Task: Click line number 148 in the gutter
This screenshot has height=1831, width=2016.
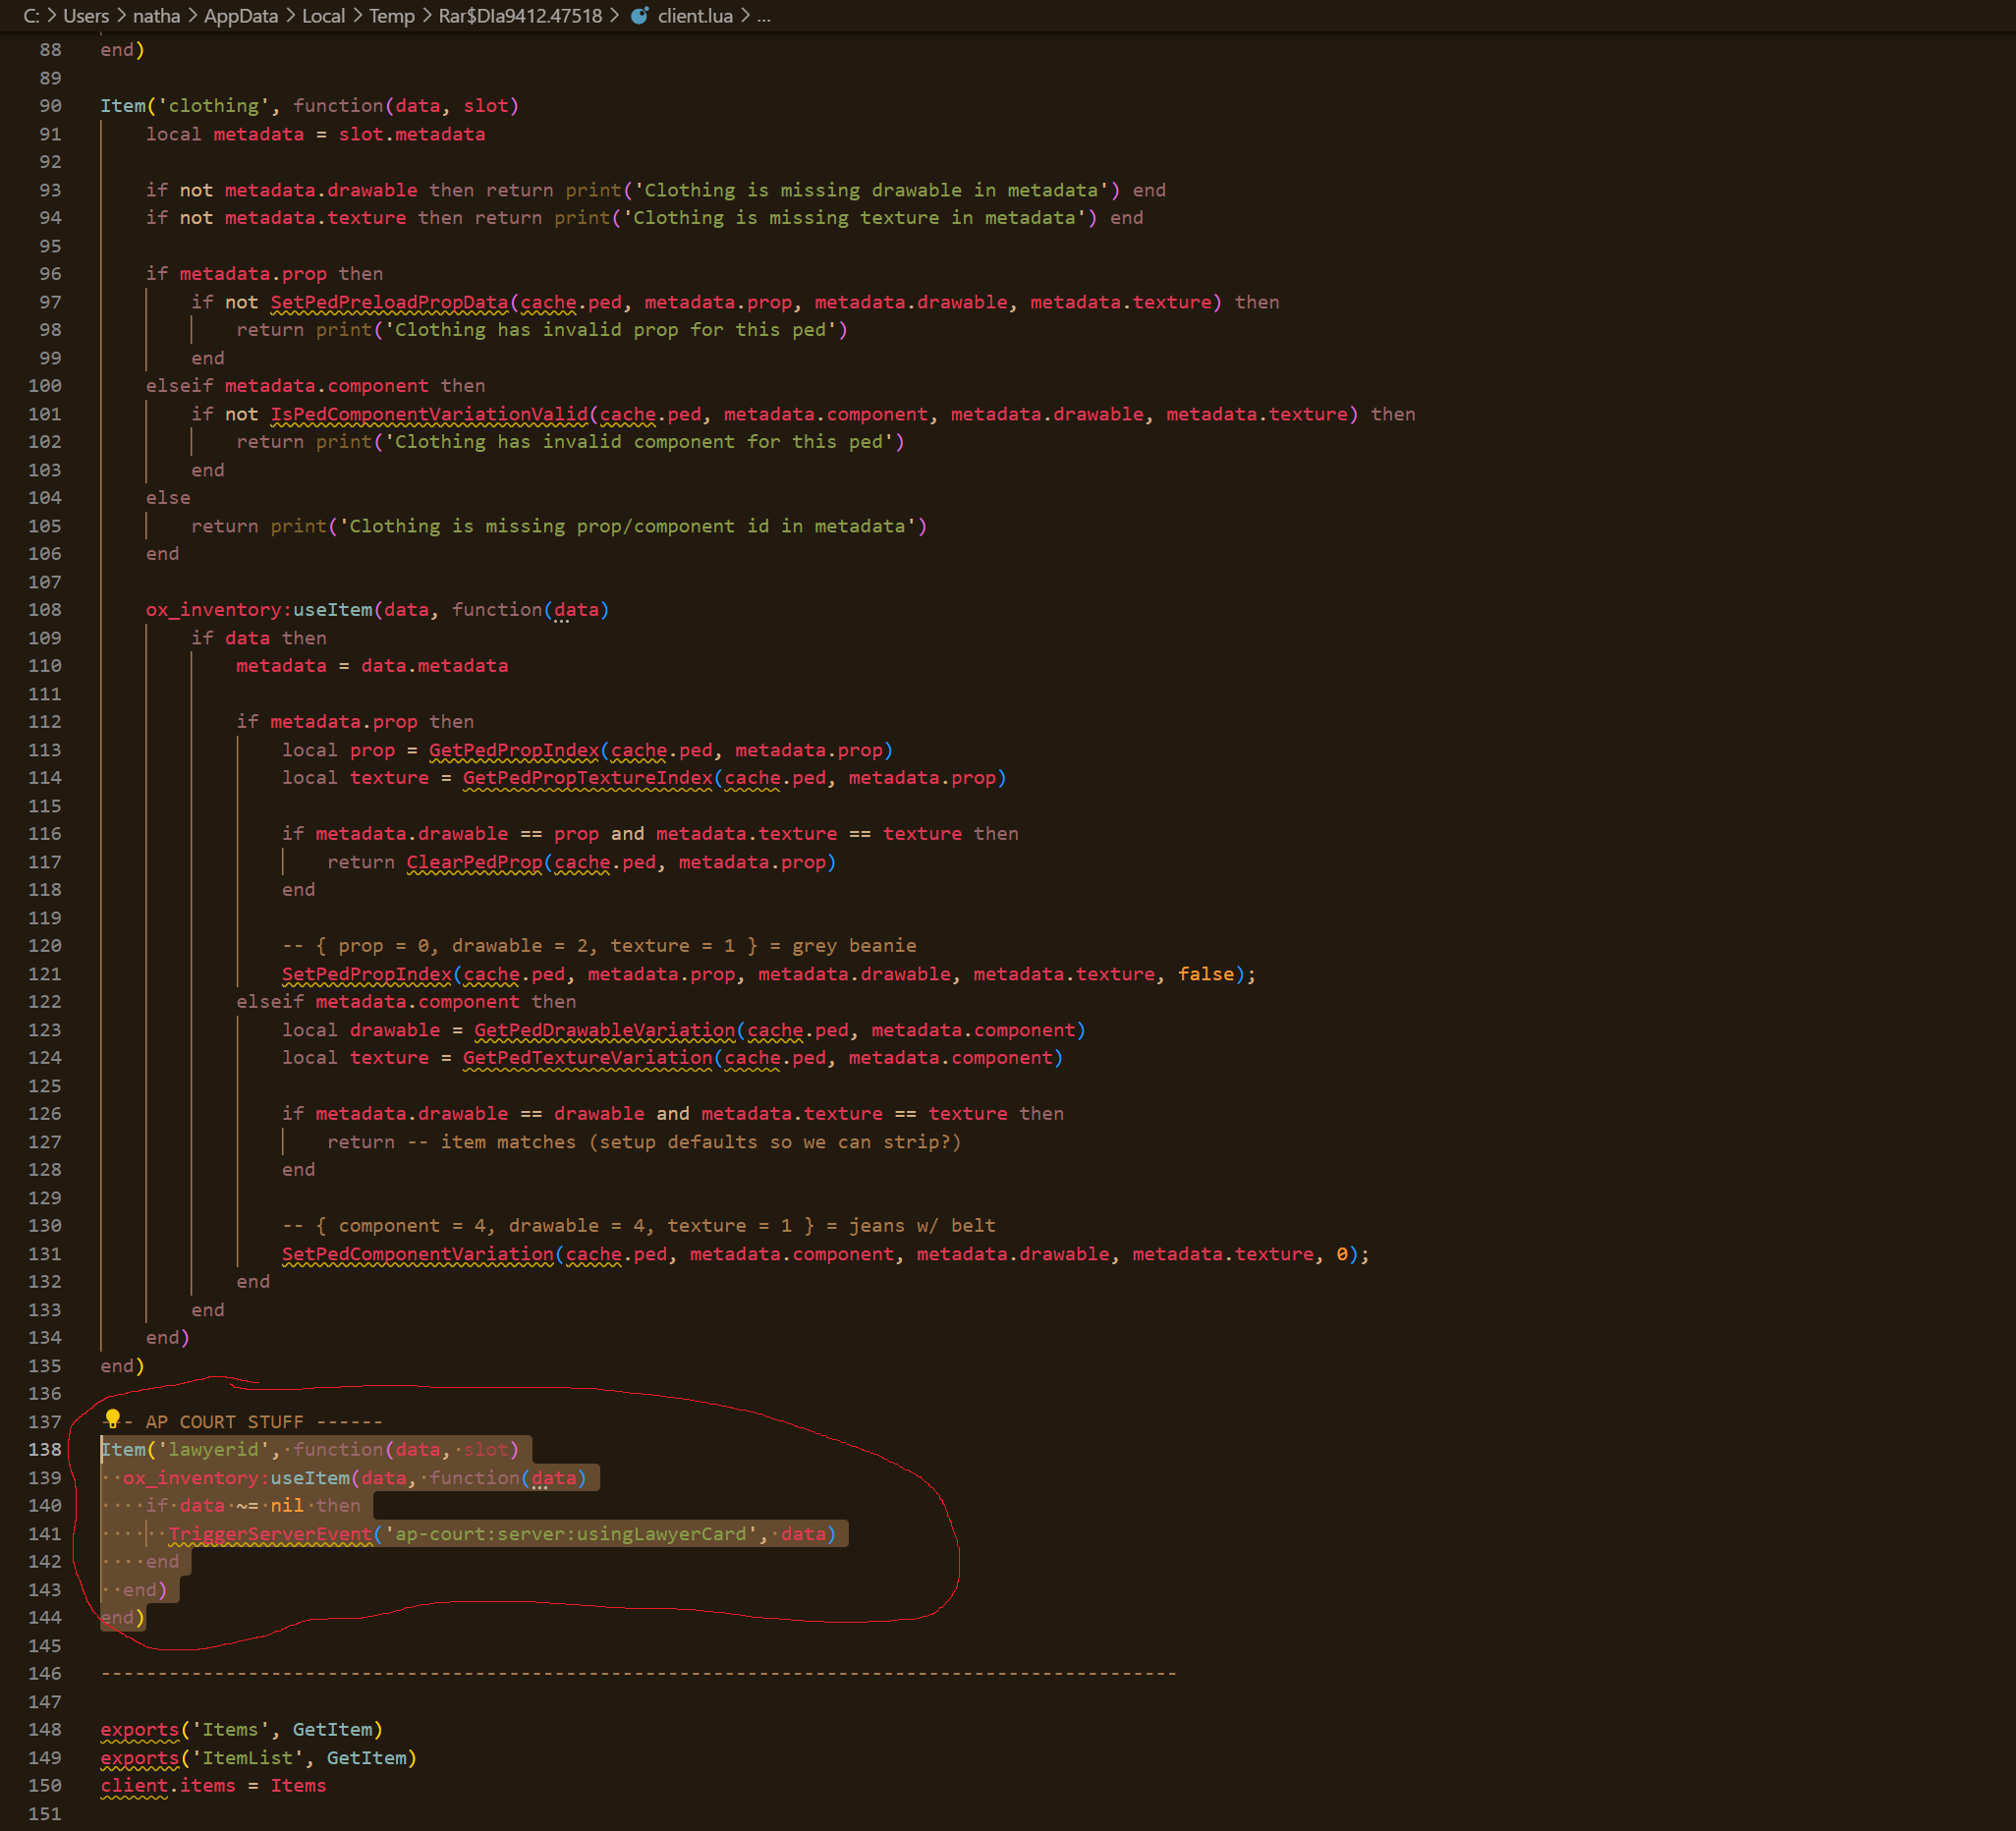Action: [45, 1730]
